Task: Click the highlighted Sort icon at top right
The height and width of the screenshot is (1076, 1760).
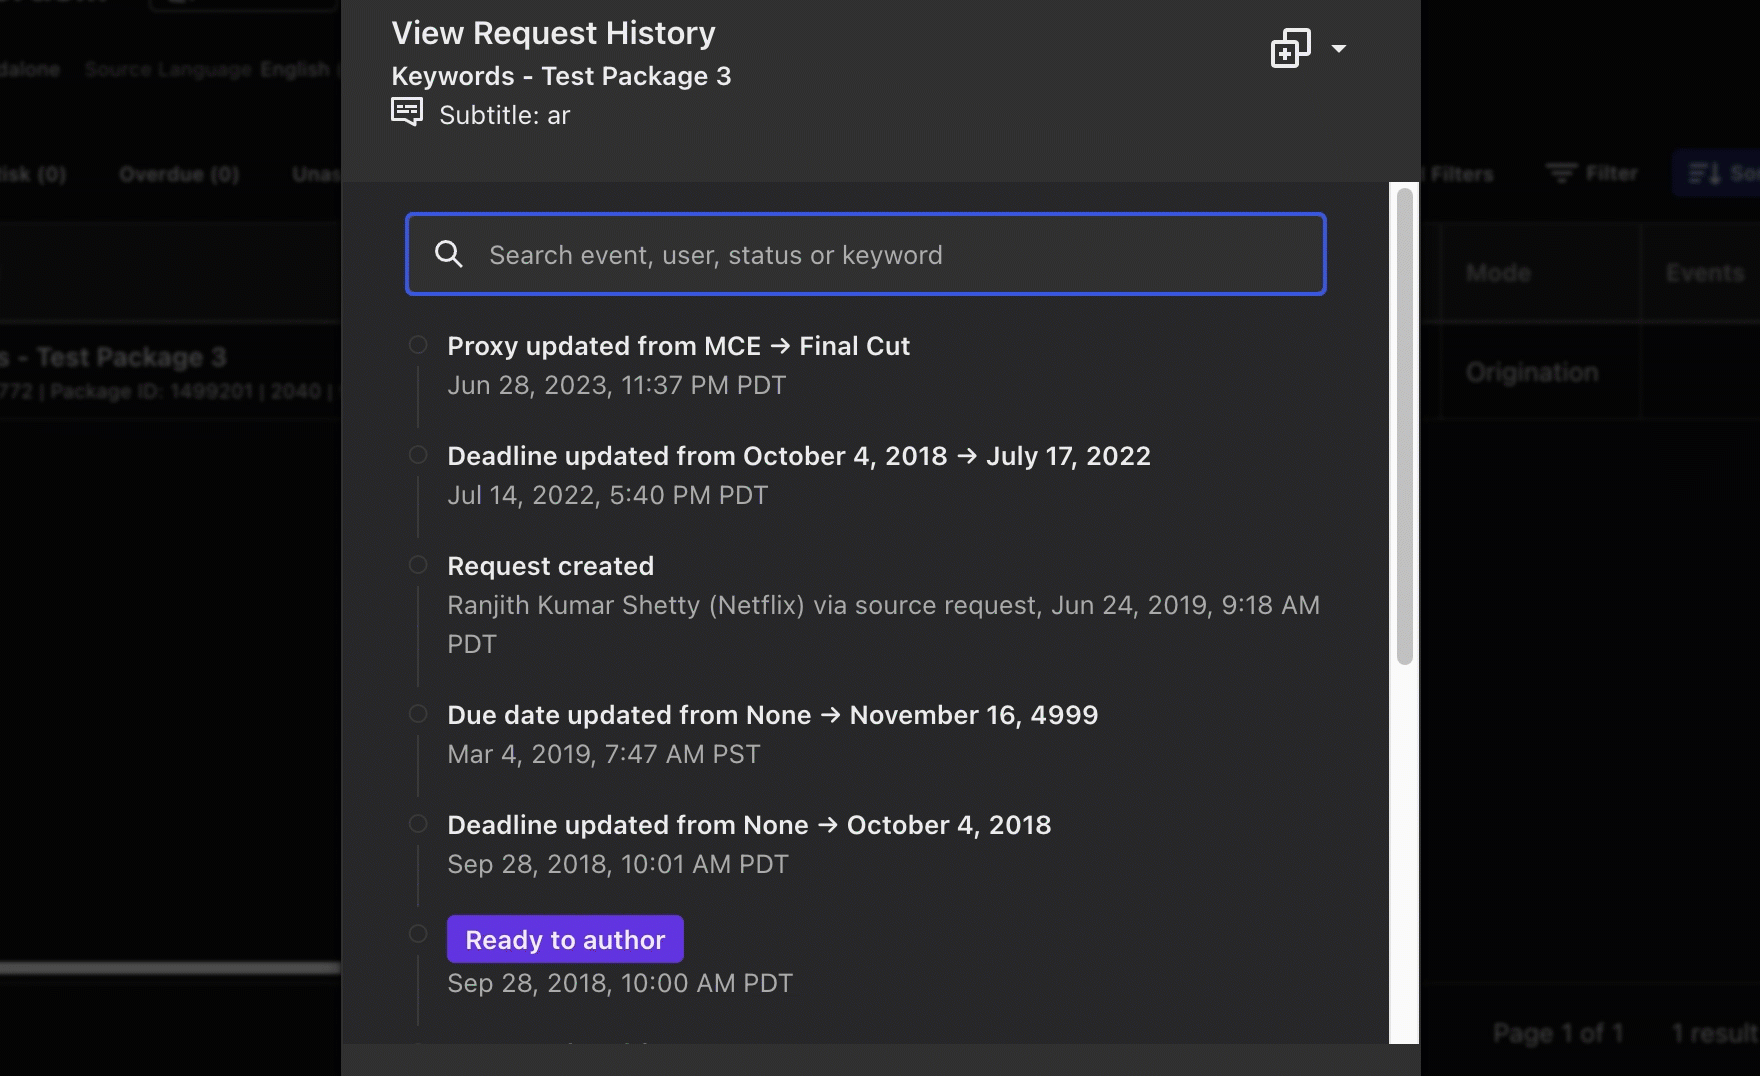Action: point(1703,172)
